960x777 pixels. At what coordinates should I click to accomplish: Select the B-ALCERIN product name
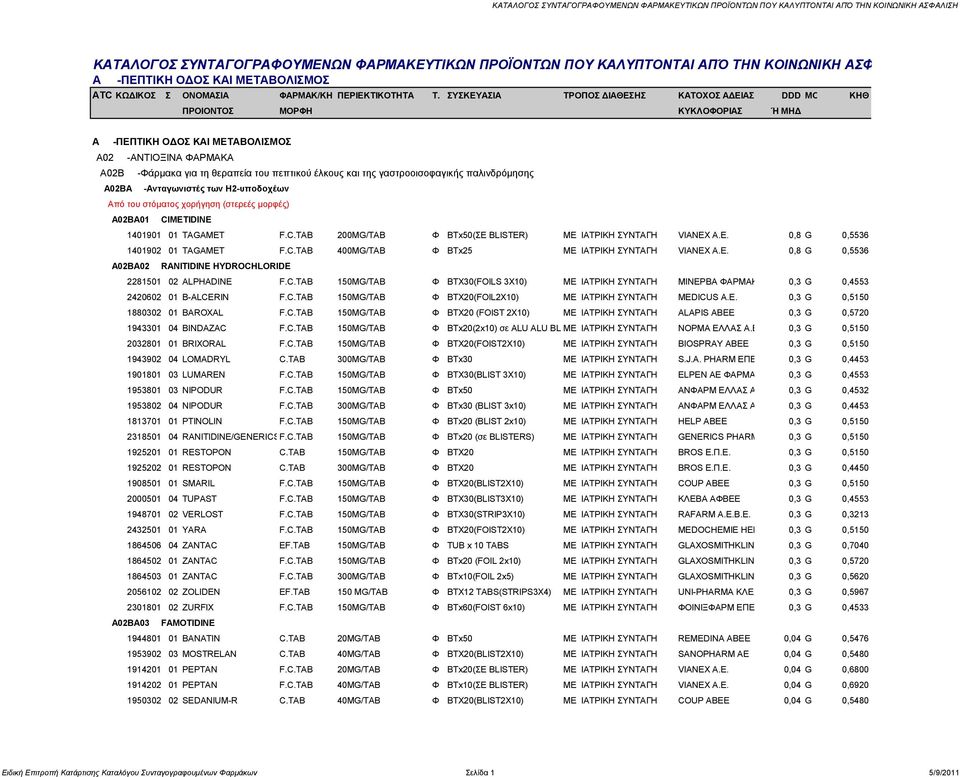click(x=205, y=297)
